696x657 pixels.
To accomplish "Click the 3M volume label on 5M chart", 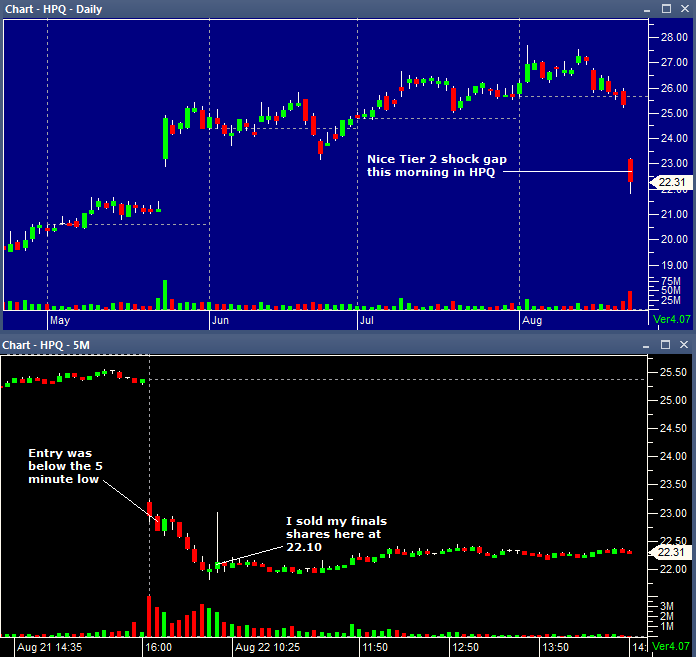I will 667,606.
